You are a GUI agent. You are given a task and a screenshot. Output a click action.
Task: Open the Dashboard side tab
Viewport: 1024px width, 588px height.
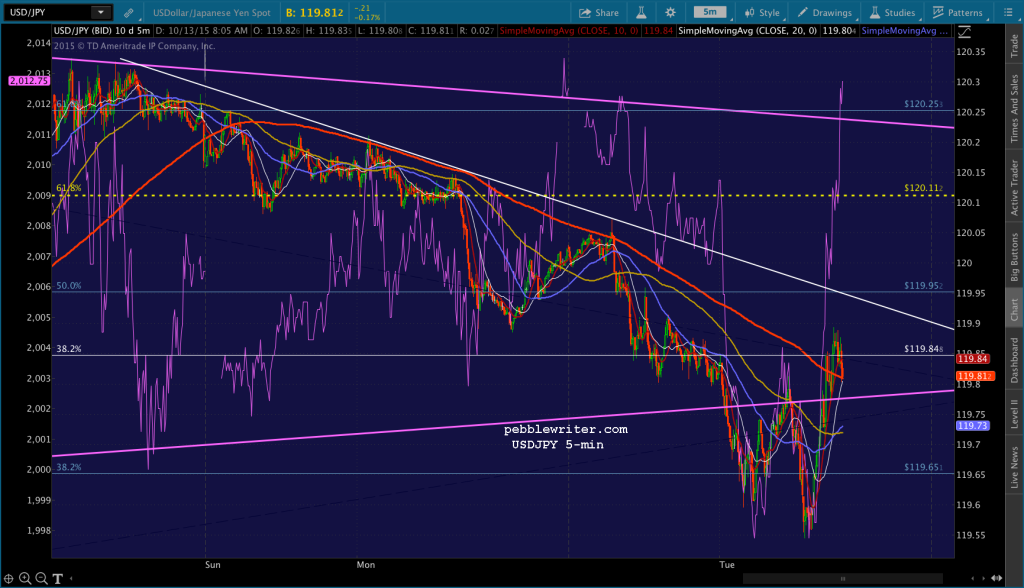pyautogui.click(x=1014, y=360)
